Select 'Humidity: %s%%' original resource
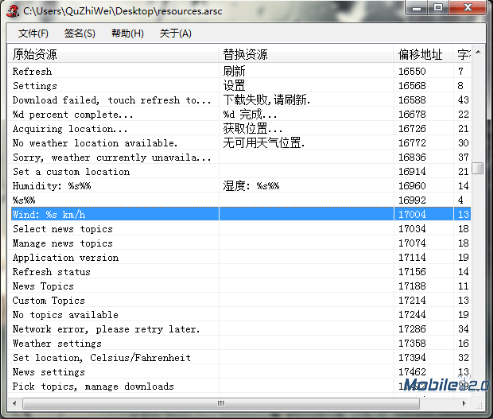Screen dimensions: 493x419 [x=52, y=186]
